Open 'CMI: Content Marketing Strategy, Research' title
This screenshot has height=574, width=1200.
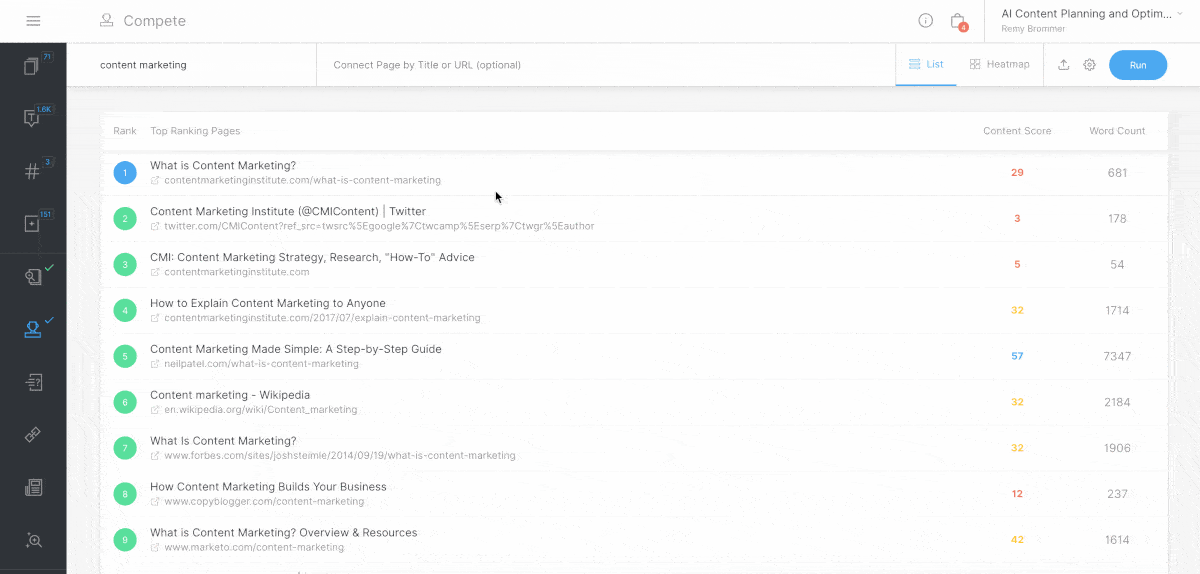(x=312, y=257)
